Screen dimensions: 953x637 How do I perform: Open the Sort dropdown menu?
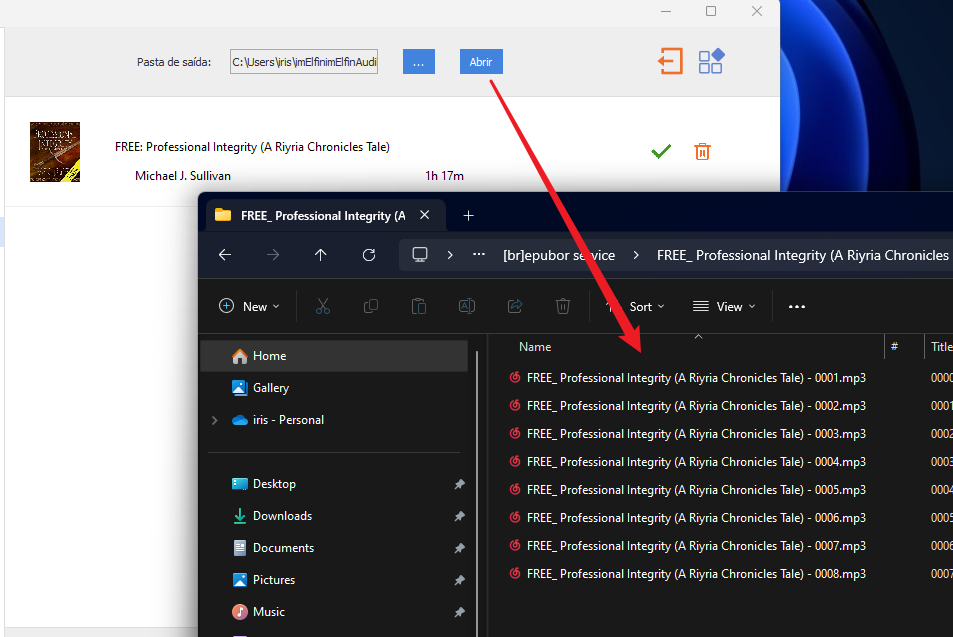tap(635, 306)
